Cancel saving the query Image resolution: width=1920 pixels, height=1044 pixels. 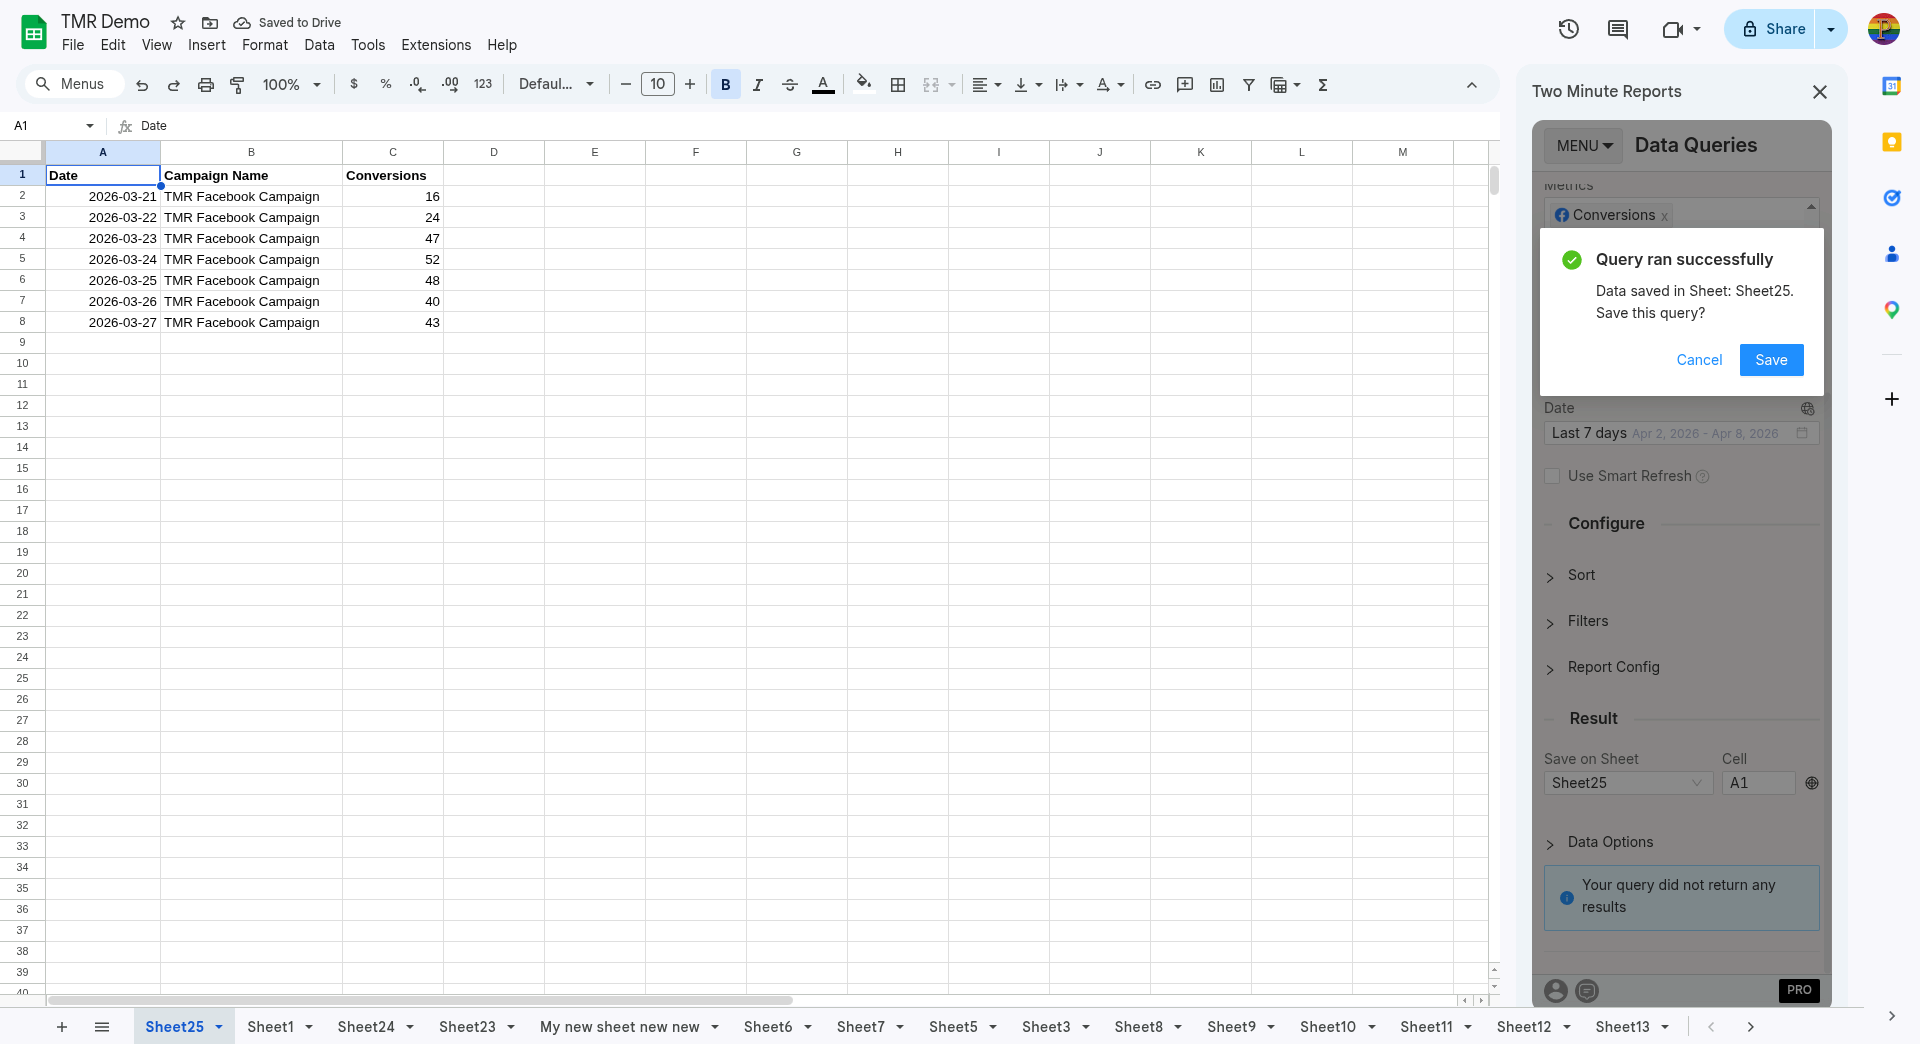click(1698, 360)
